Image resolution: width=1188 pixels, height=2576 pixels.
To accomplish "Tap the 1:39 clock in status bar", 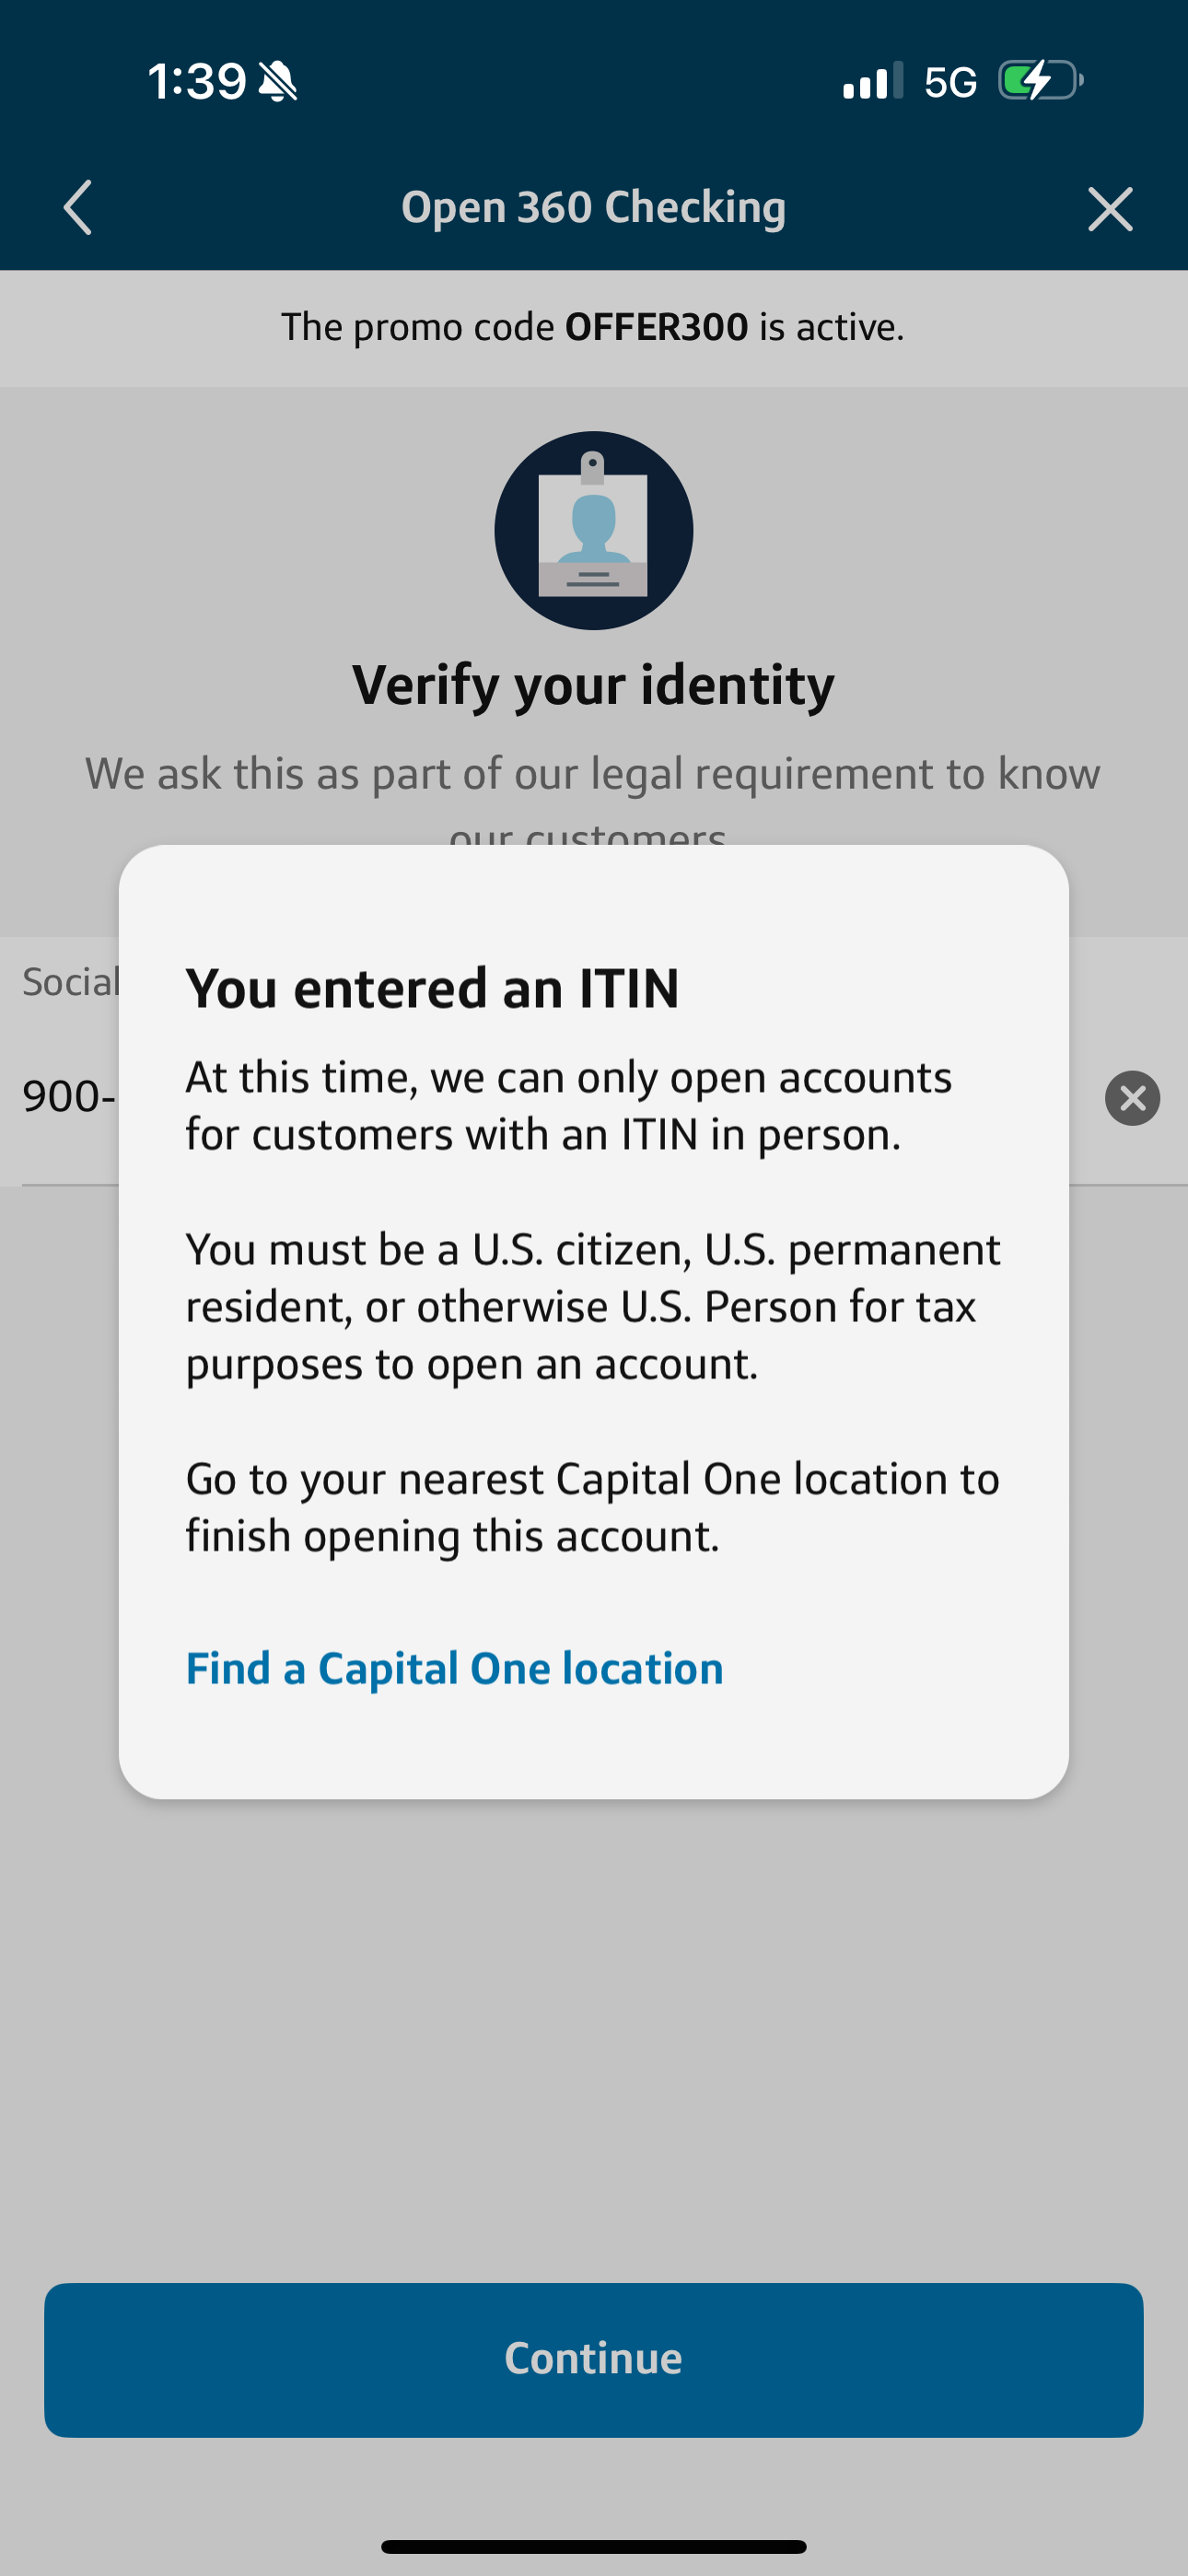I will [197, 81].
